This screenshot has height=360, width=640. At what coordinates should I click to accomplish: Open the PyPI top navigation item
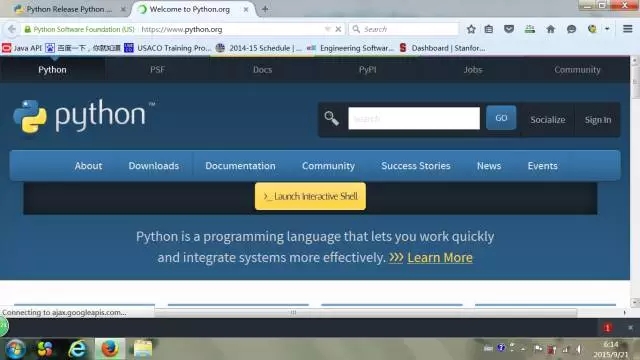(x=367, y=70)
